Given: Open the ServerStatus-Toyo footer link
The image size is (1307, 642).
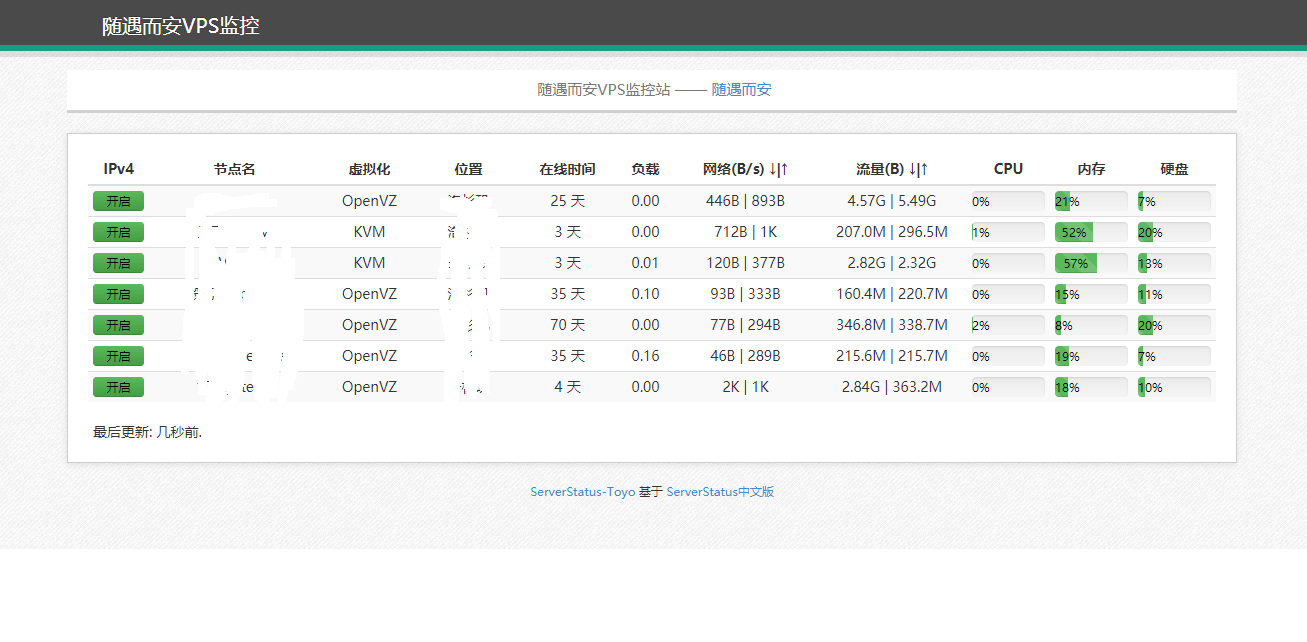Looking at the screenshot, I should [582, 491].
